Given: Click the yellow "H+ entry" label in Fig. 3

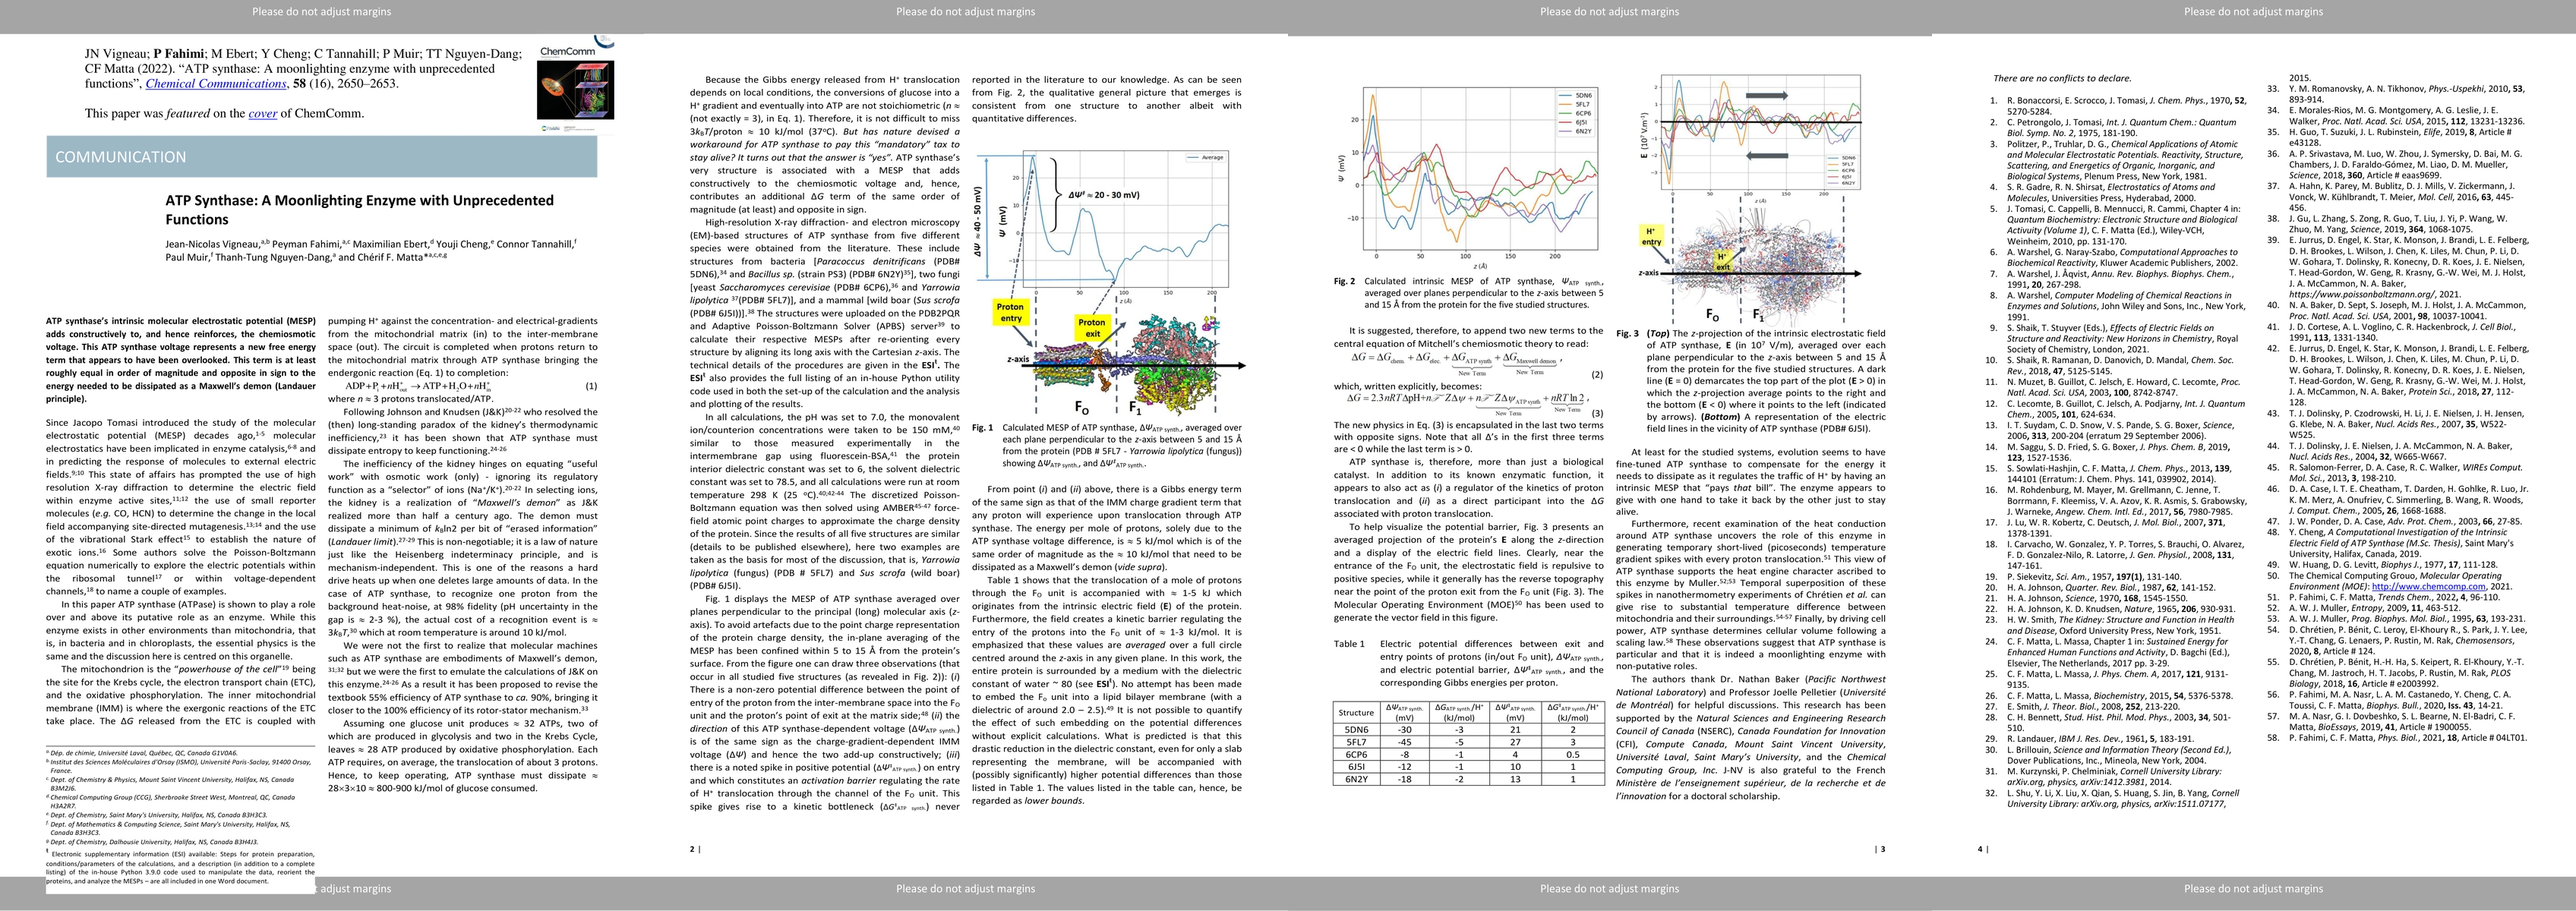Looking at the screenshot, I should pyautogui.click(x=1651, y=236).
